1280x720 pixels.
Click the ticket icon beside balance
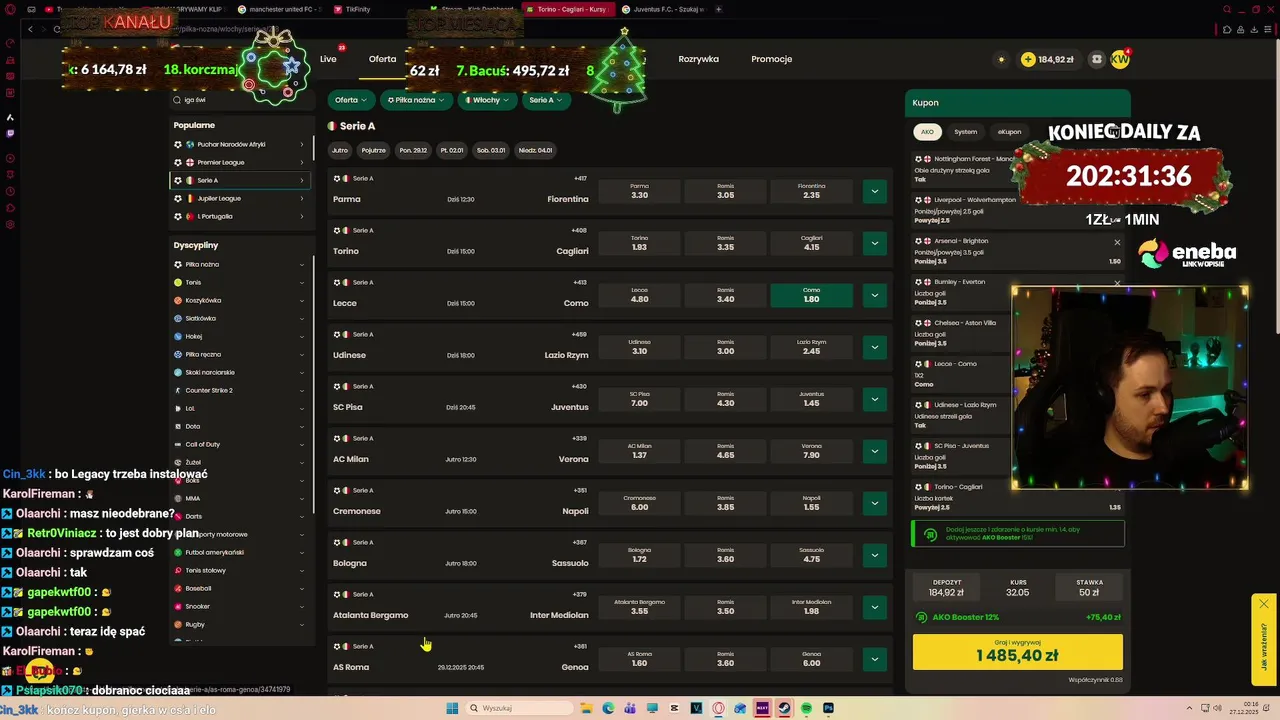(1097, 59)
